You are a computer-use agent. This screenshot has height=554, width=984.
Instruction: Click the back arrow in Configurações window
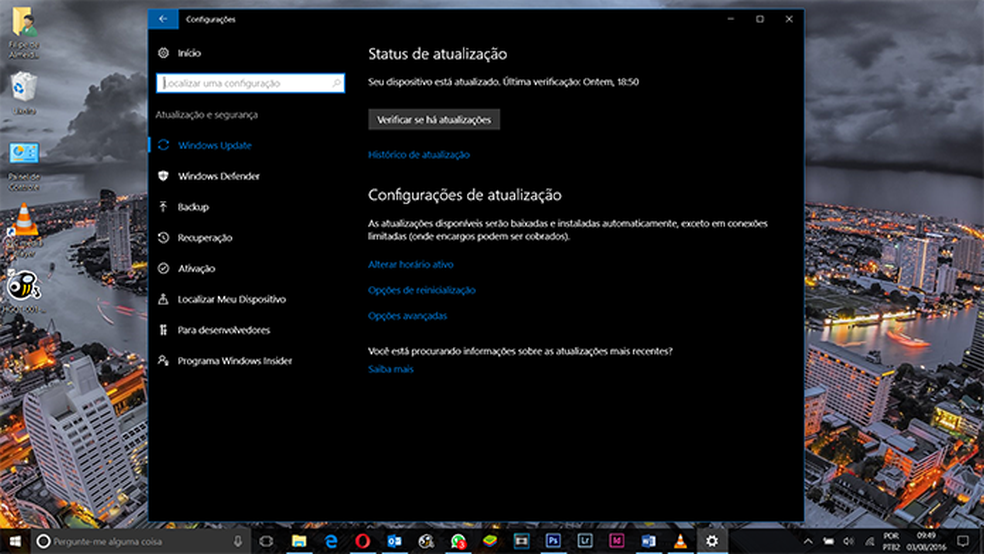click(163, 19)
